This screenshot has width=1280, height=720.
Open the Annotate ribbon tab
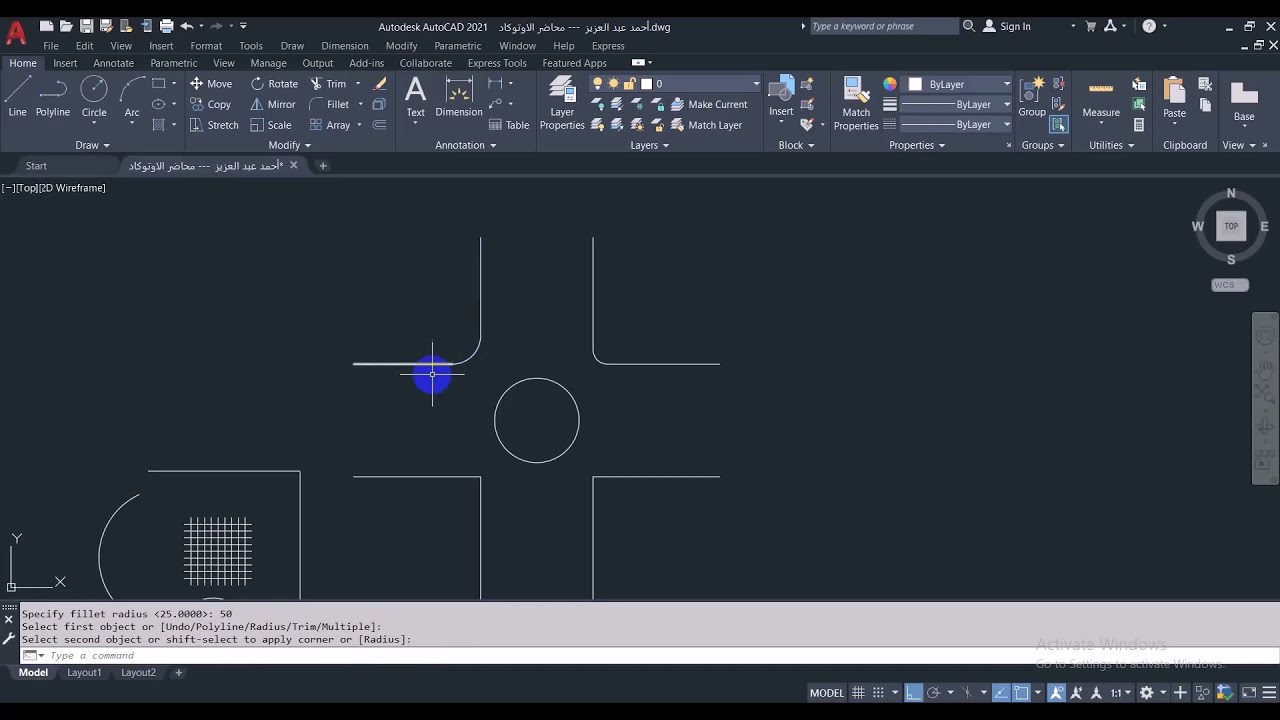coord(113,63)
